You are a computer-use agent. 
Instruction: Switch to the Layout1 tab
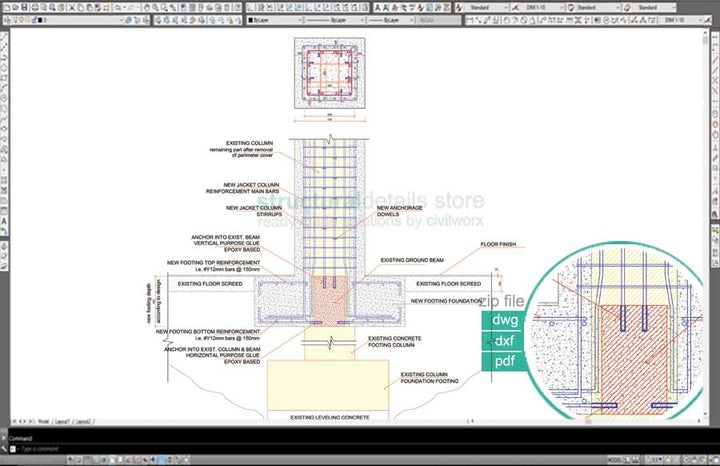coord(63,421)
